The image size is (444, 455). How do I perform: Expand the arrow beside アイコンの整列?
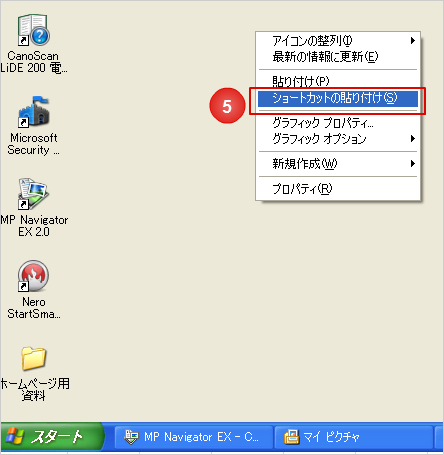(413, 41)
